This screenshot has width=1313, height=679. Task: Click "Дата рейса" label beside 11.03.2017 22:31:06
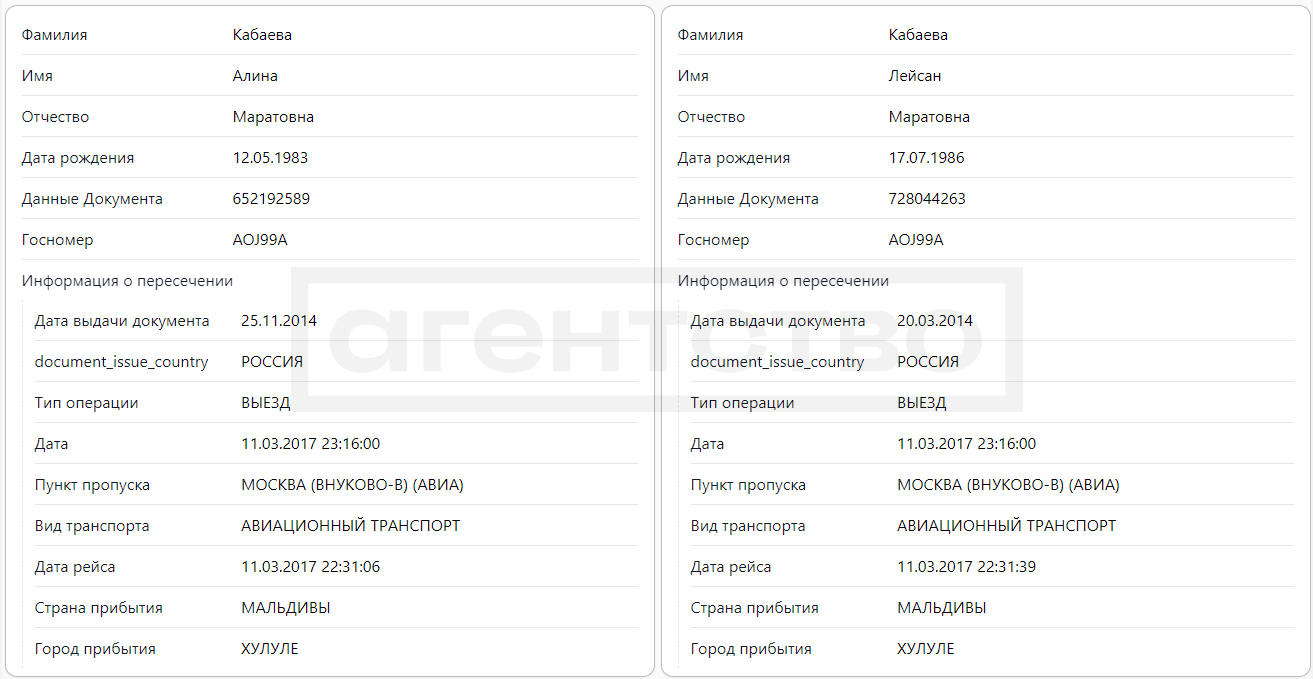tap(75, 567)
